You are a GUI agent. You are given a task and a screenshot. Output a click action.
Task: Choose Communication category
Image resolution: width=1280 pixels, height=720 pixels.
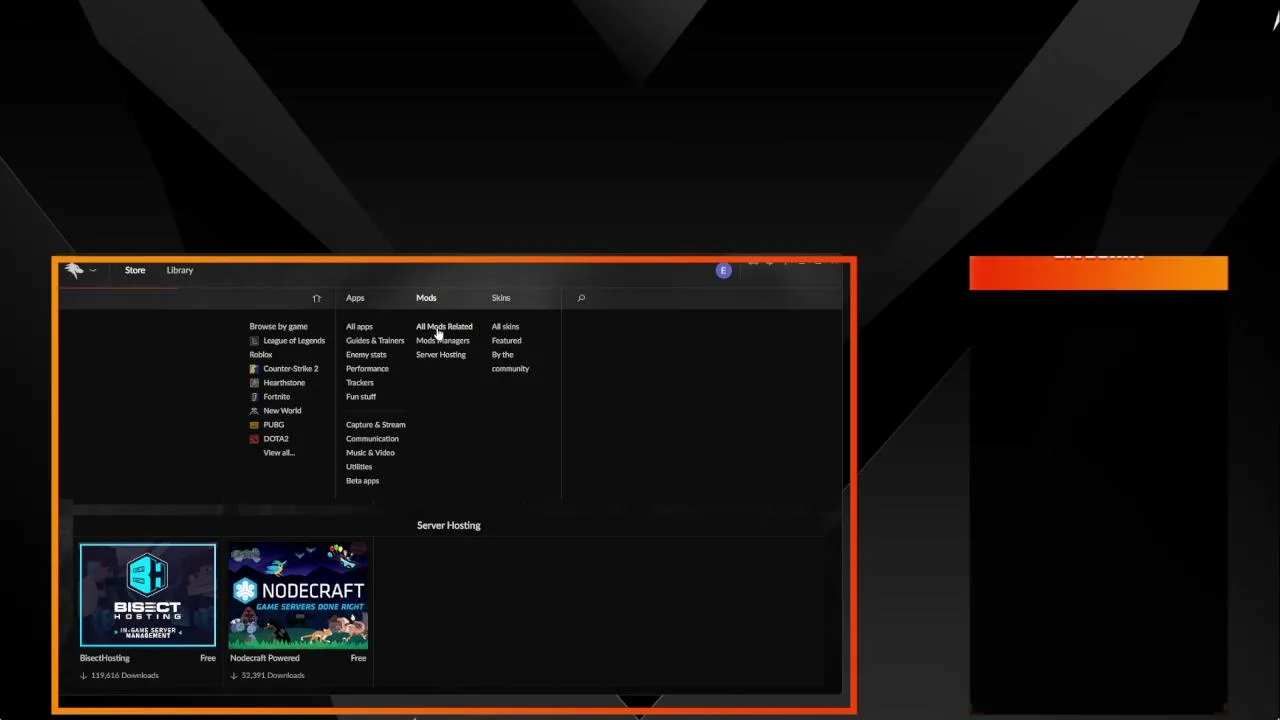[x=372, y=439]
